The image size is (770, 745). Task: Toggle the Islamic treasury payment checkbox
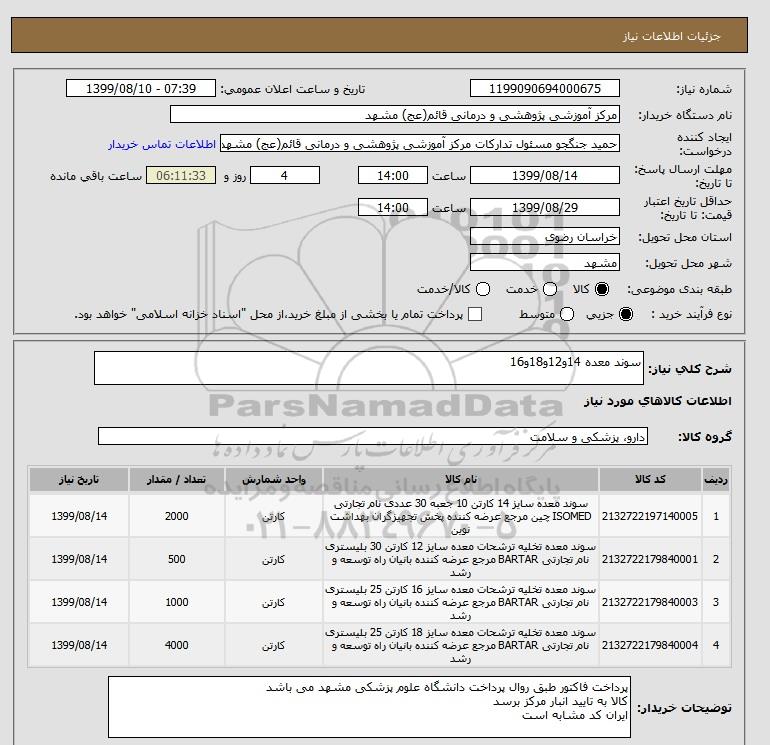coord(475,314)
